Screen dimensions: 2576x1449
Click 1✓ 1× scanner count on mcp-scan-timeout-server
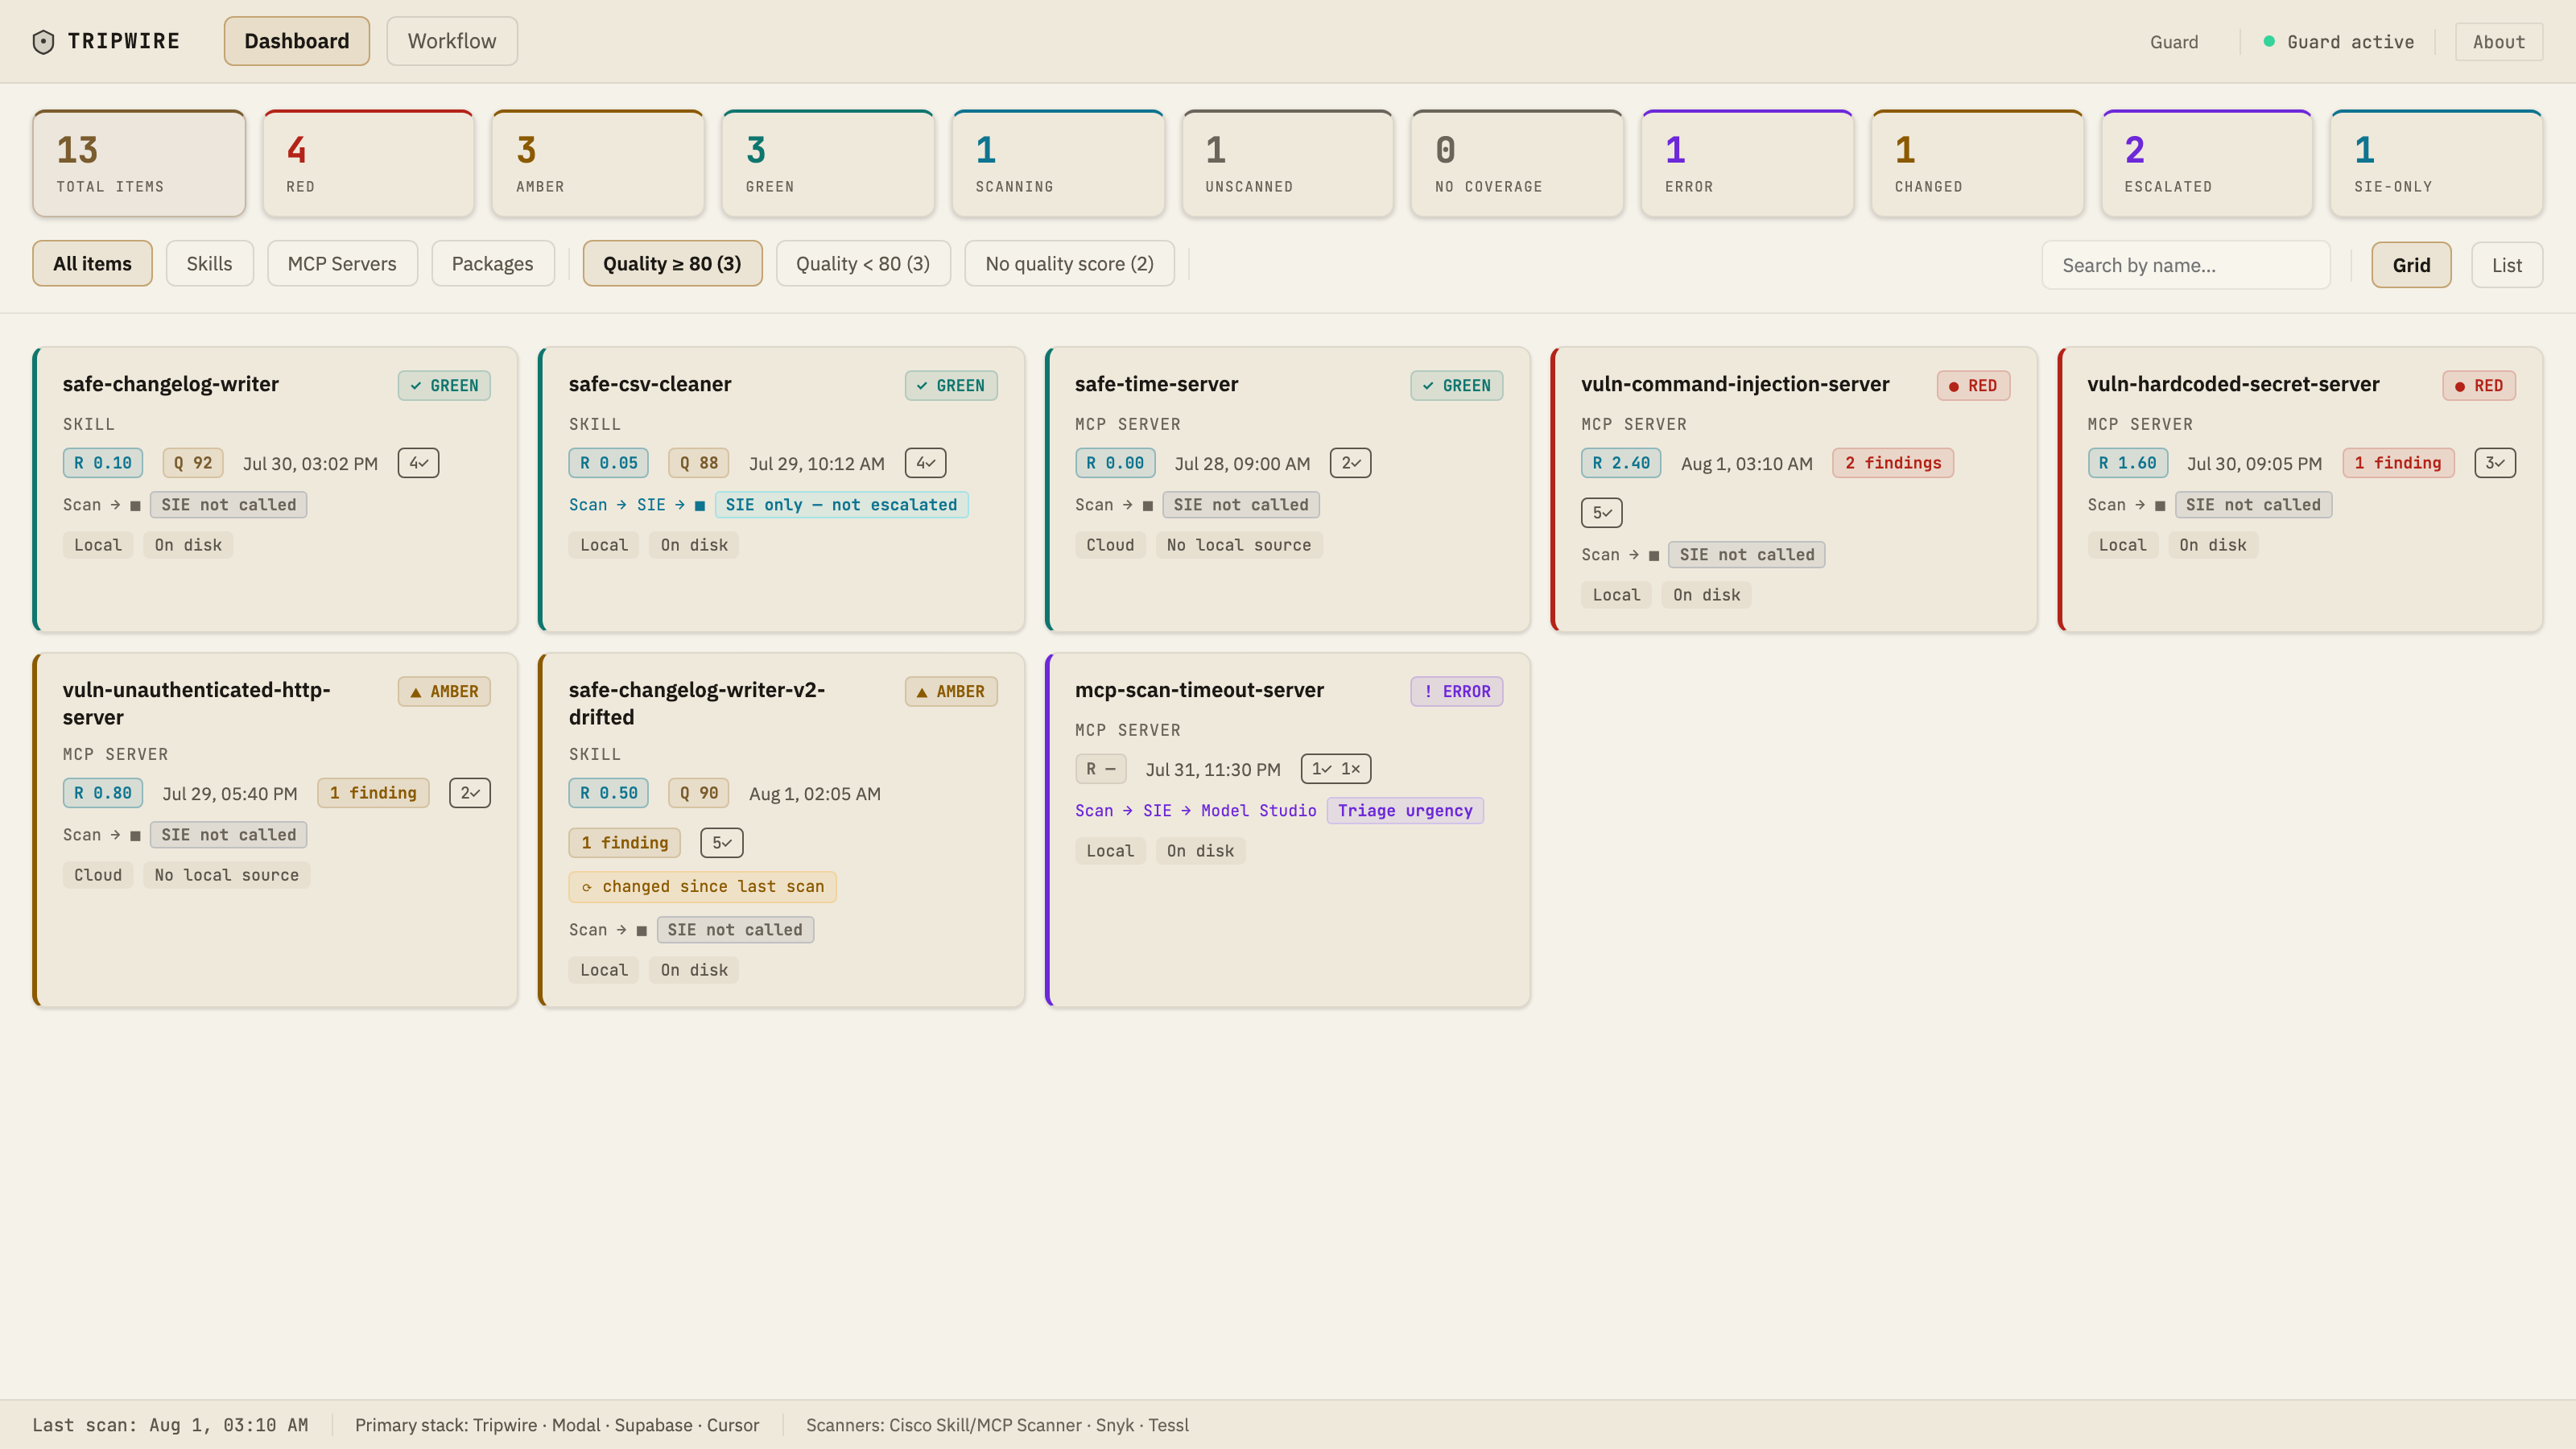point(1336,769)
